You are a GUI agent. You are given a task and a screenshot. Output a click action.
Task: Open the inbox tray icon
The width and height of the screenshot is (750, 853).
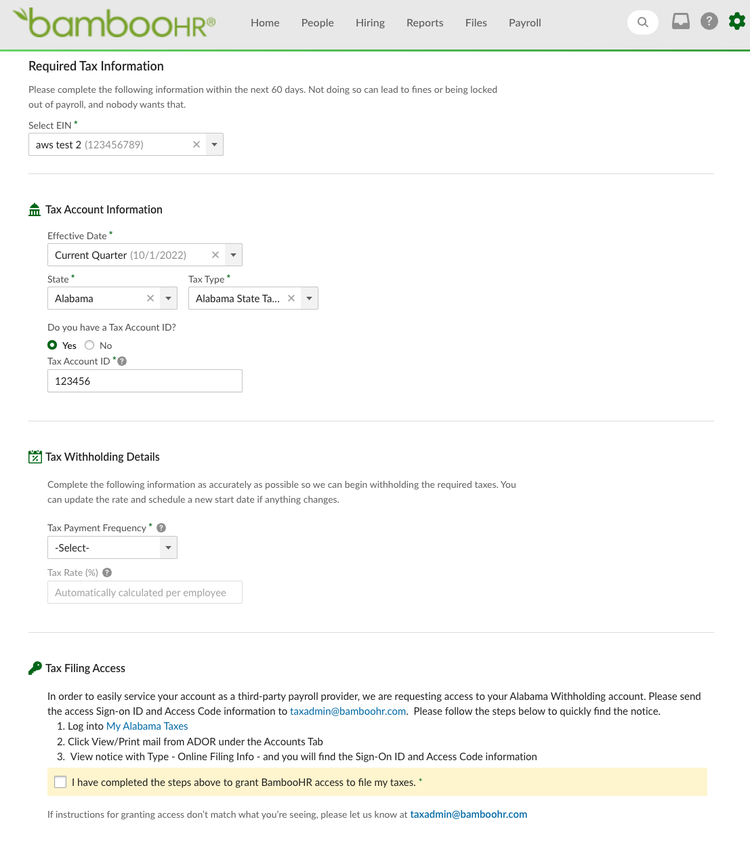pyautogui.click(x=680, y=21)
